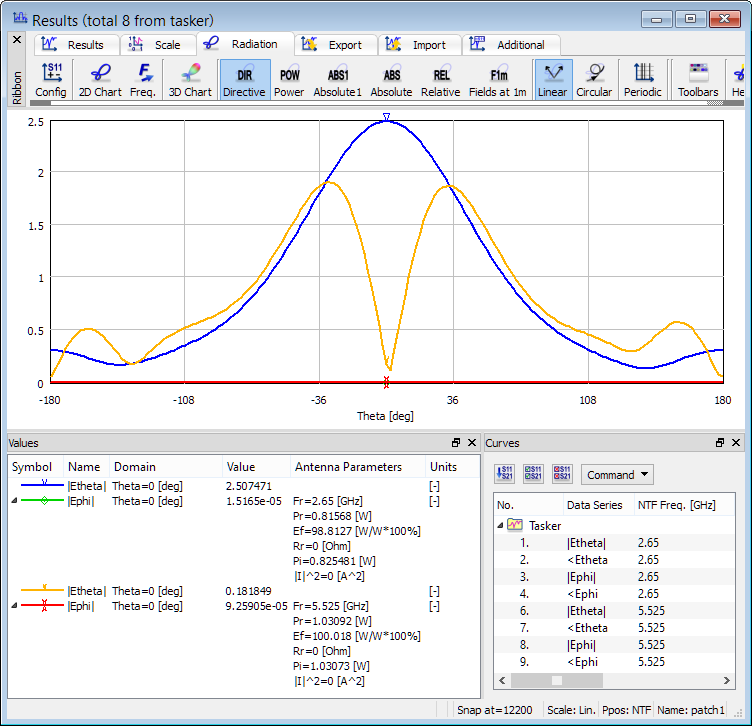Open the Command dropdown

tap(618, 475)
